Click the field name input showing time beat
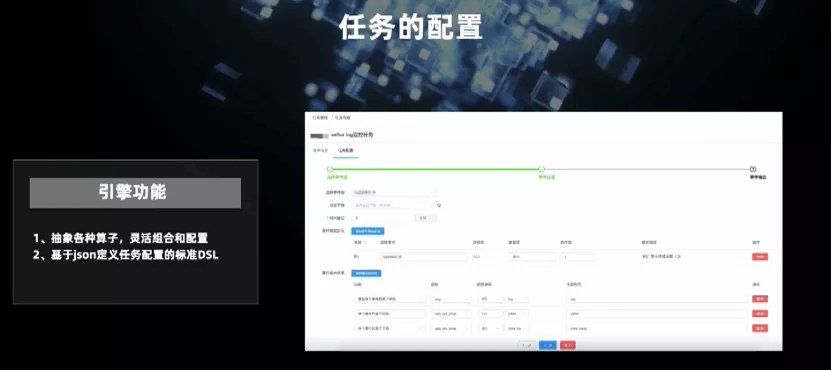This screenshot has height=370, width=832. coord(656,329)
